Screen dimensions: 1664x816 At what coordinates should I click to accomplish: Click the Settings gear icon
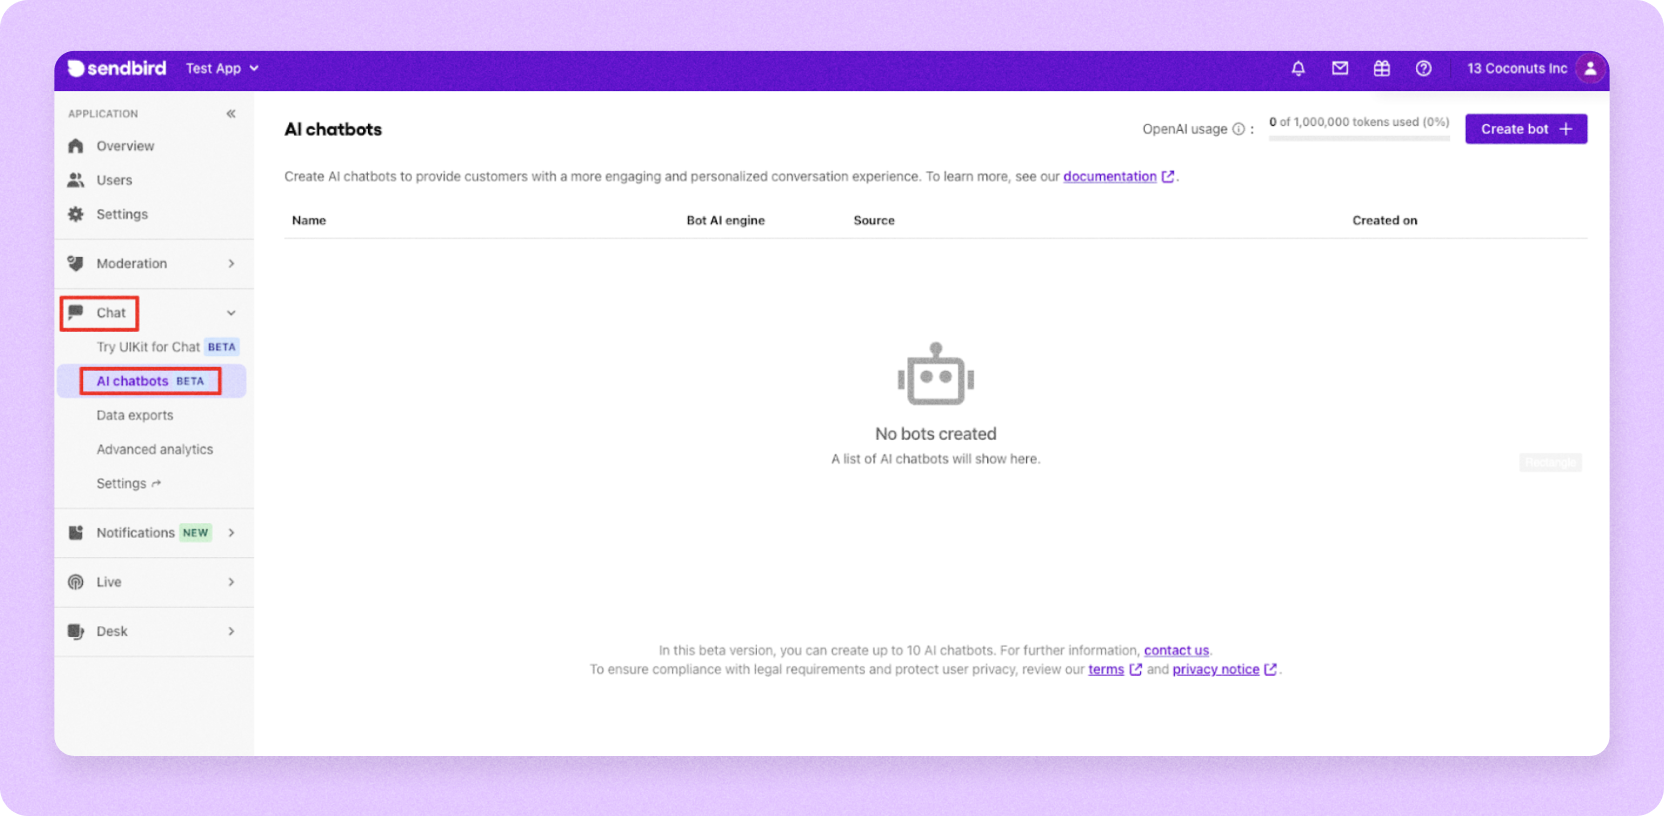point(76,214)
